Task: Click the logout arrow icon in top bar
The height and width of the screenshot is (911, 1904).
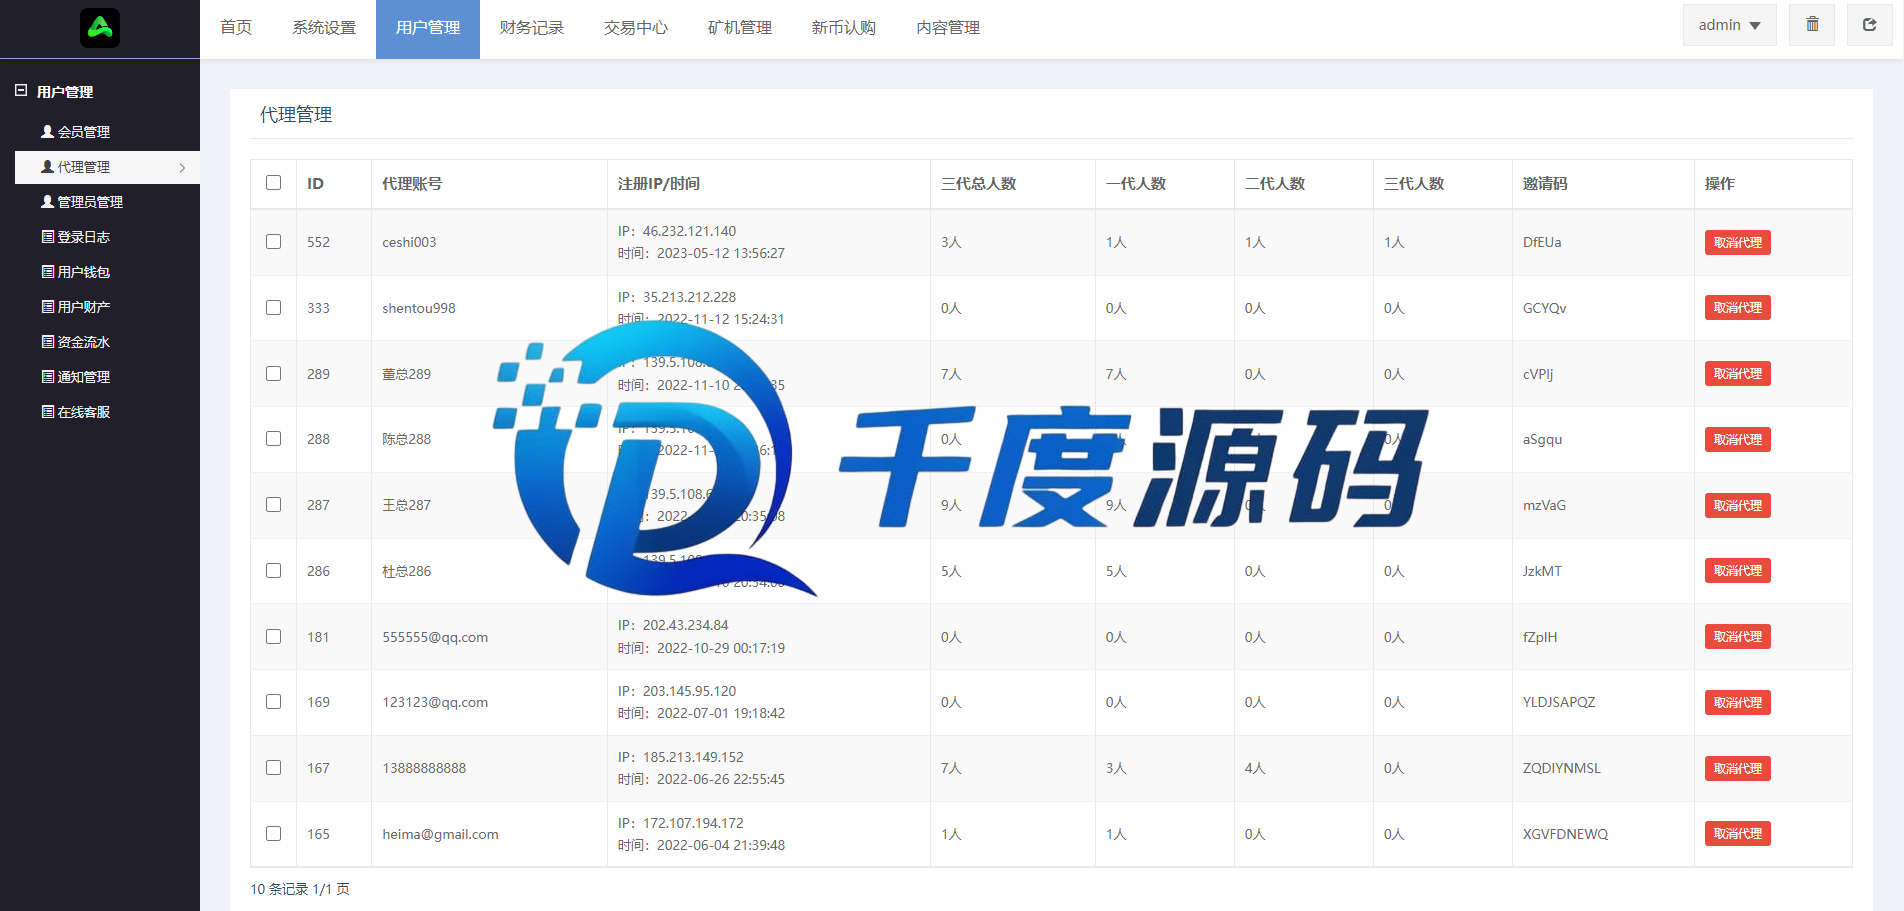Action: [1869, 25]
